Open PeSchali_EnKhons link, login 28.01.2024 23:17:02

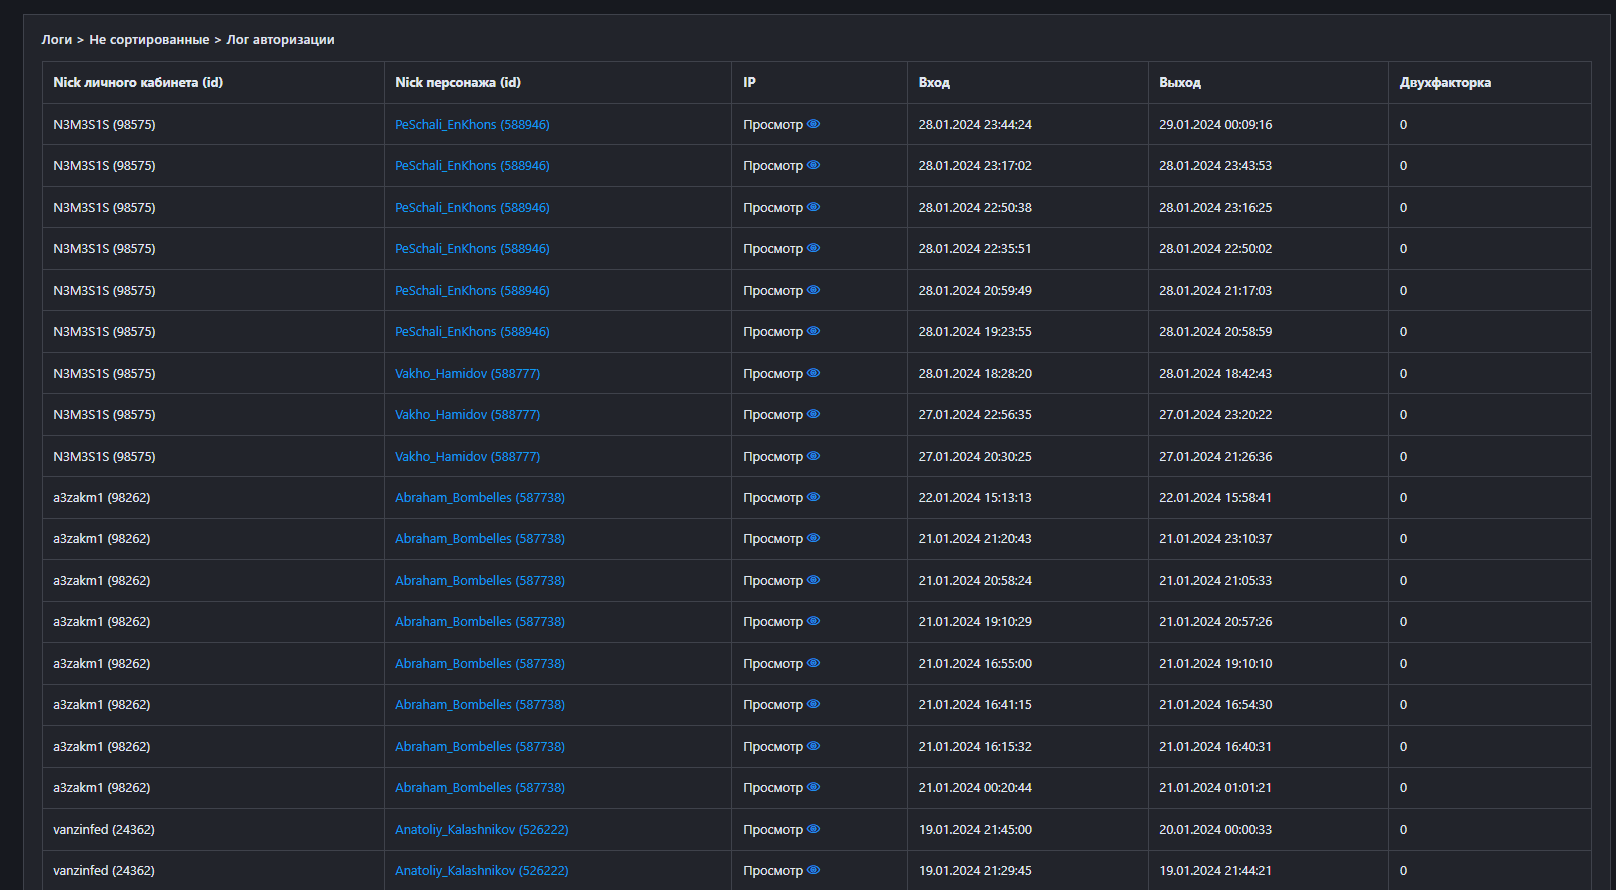[x=472, y=166]
